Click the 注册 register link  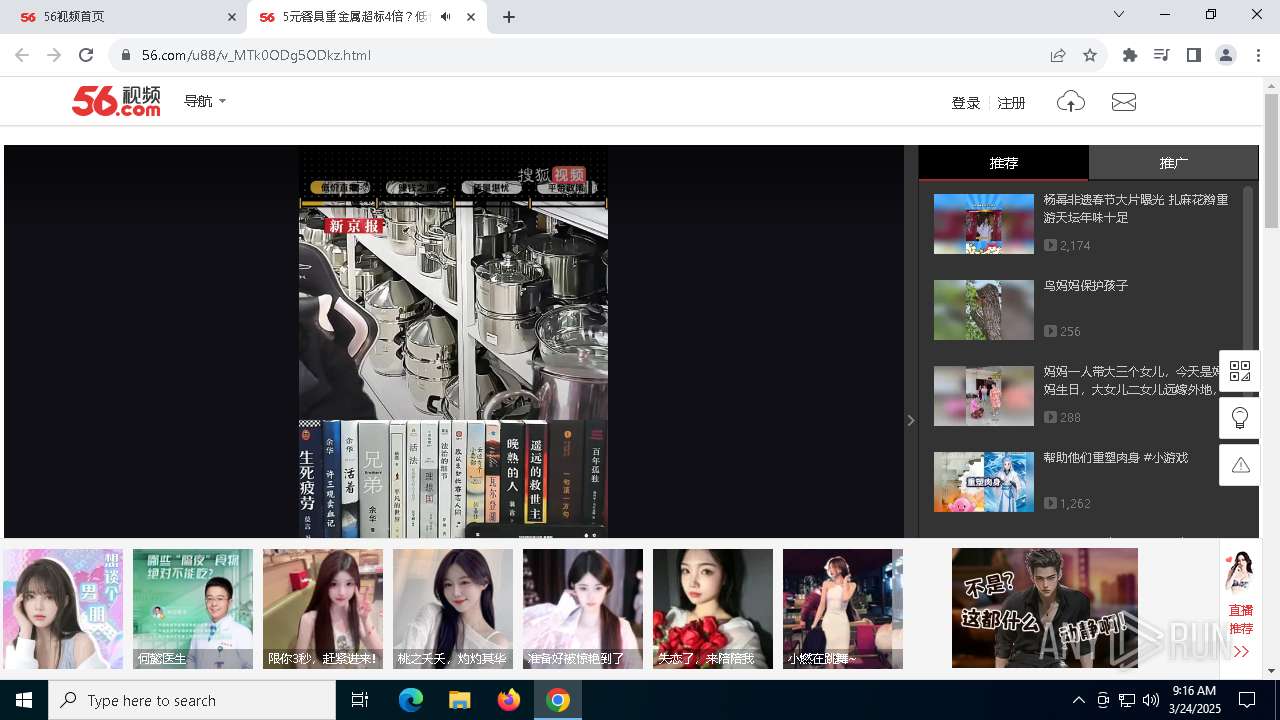(1011, 102)
